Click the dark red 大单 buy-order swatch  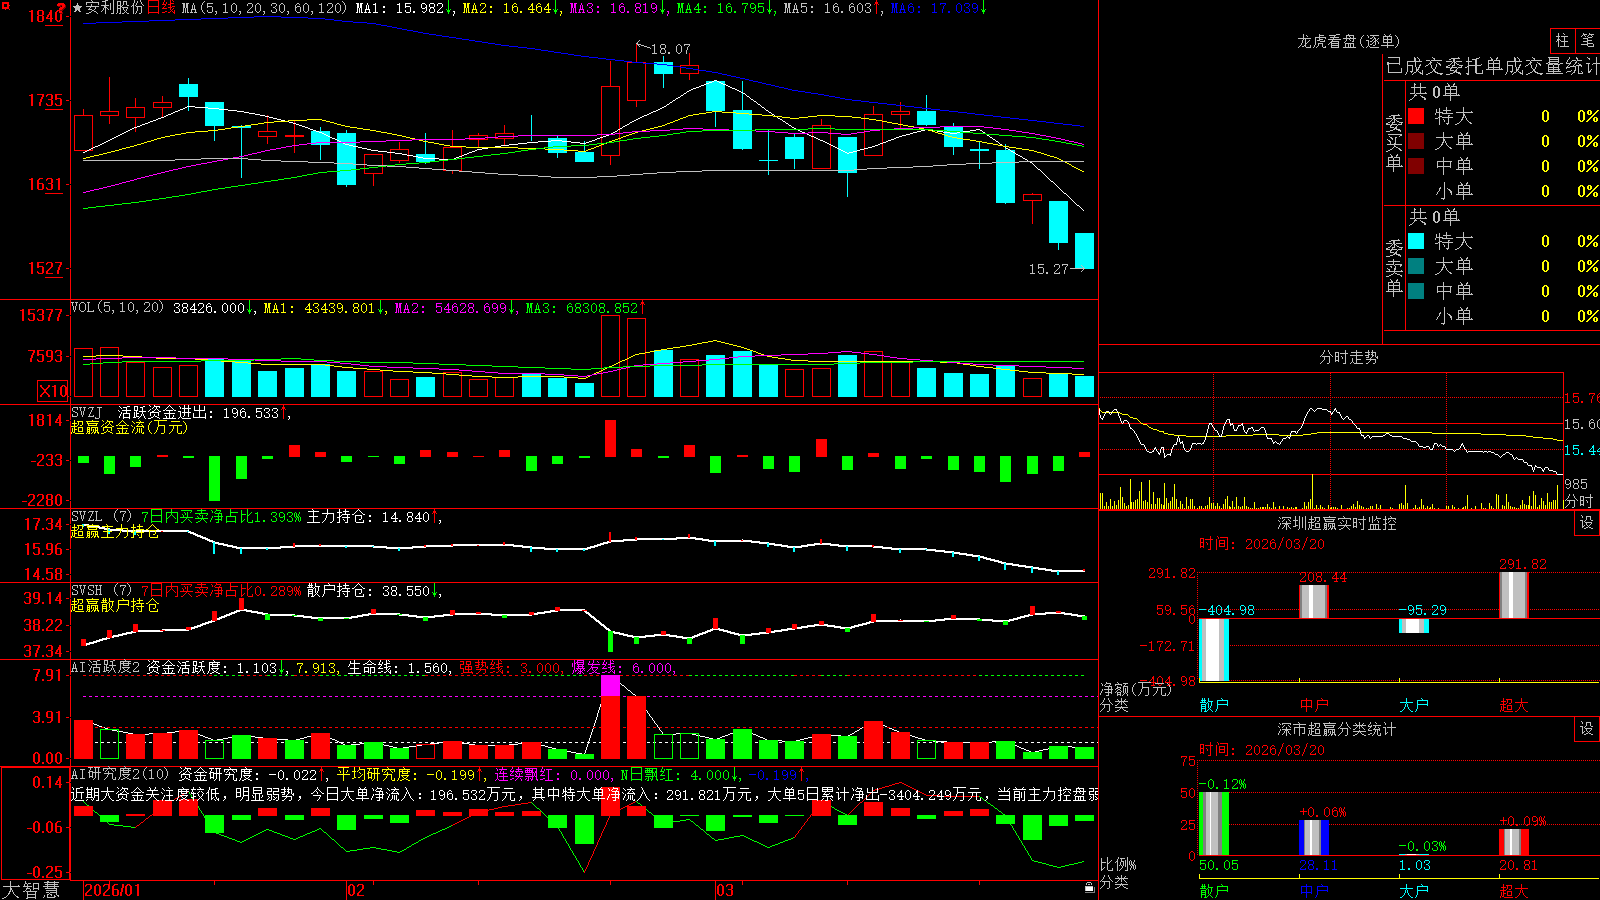pos(1416,141)
